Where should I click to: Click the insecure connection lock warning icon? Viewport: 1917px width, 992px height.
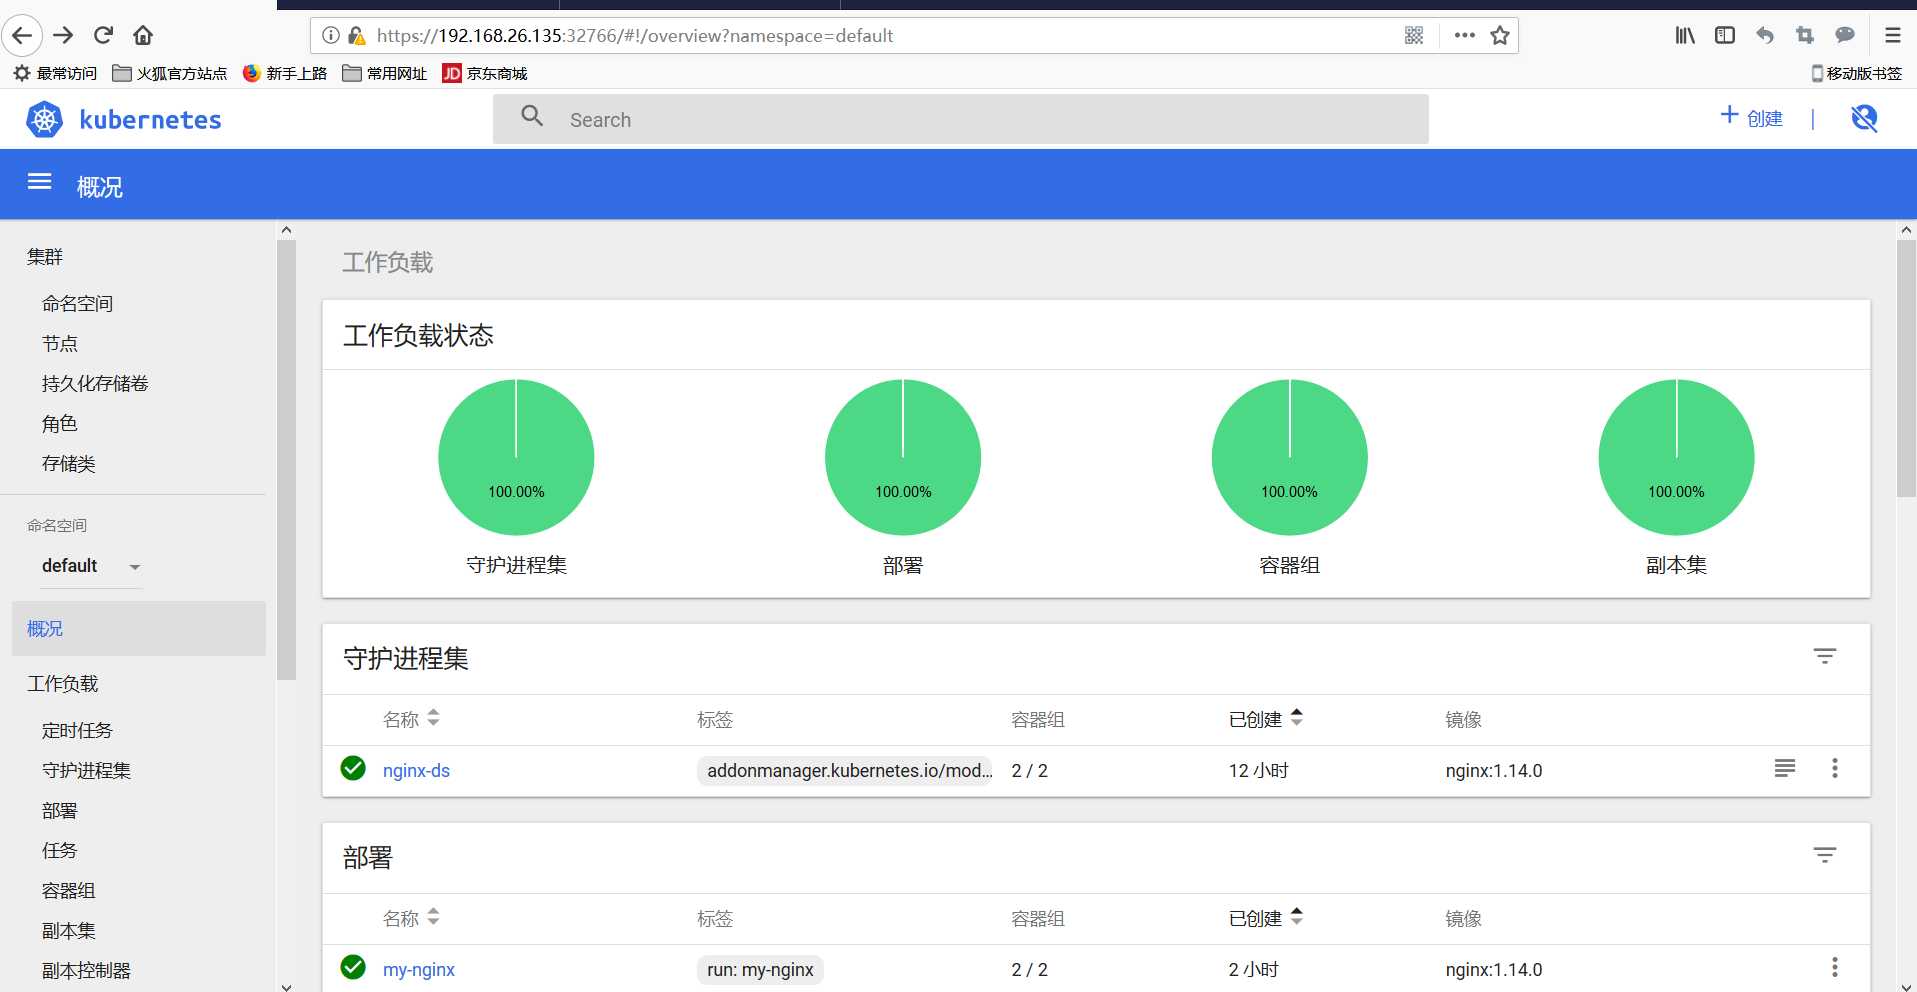click(356, 35)
